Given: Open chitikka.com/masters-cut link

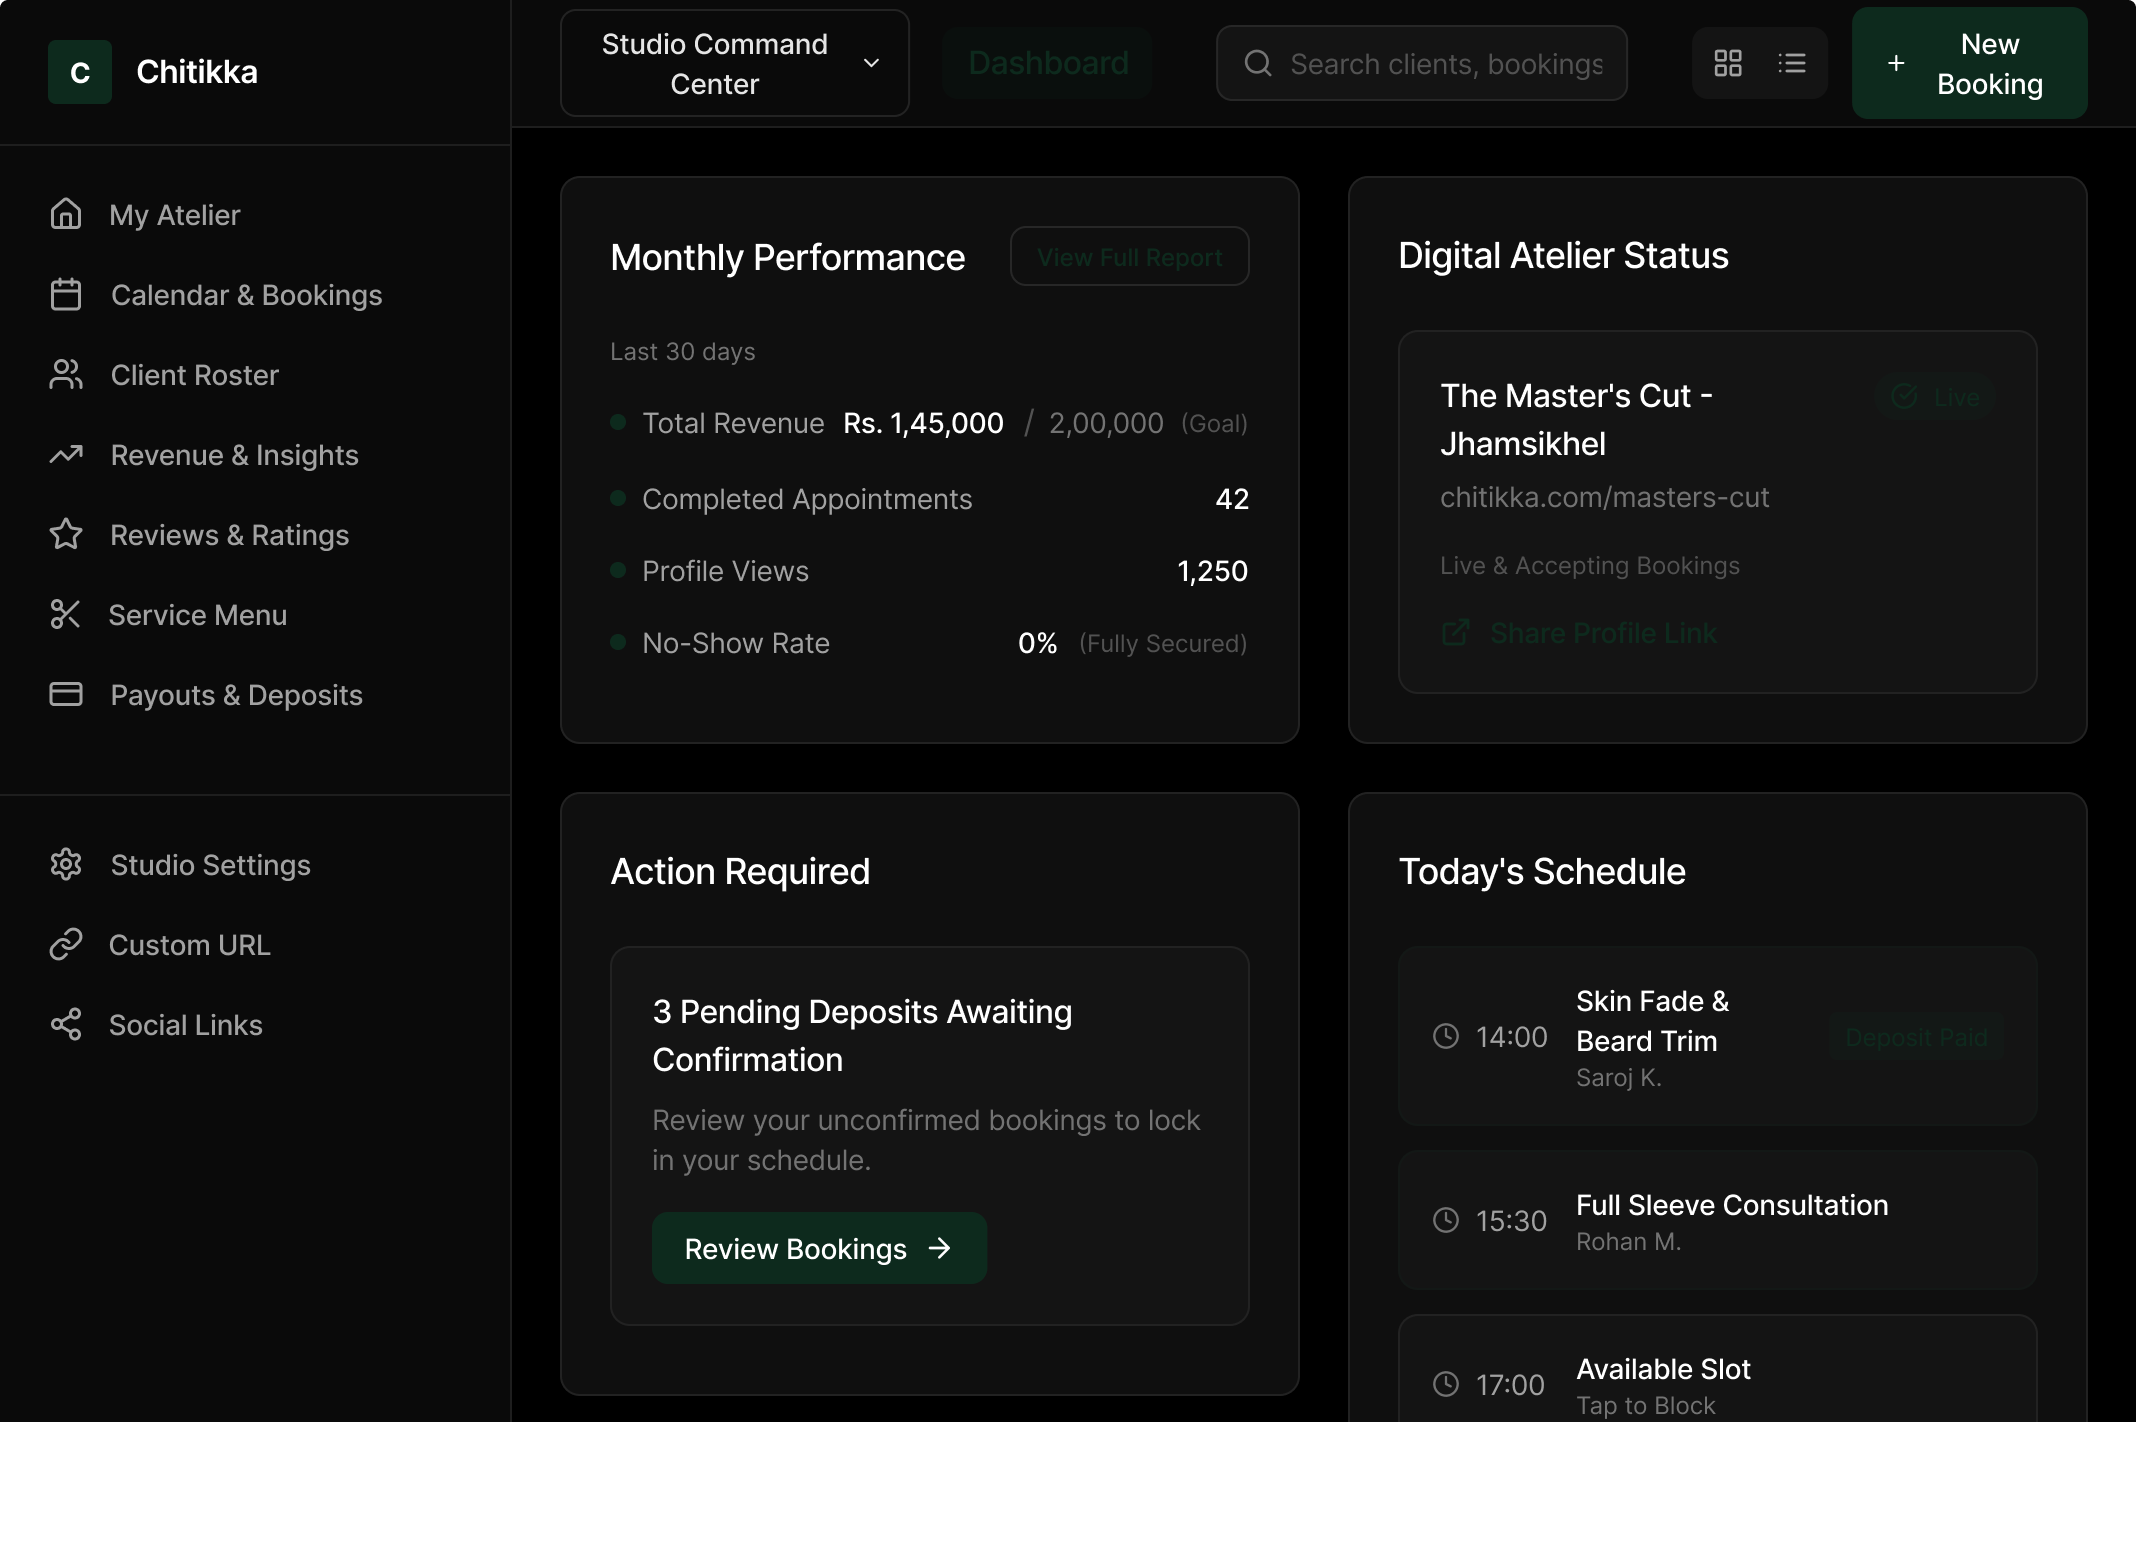Looking at the screenshot, I should pos(1604,497).
